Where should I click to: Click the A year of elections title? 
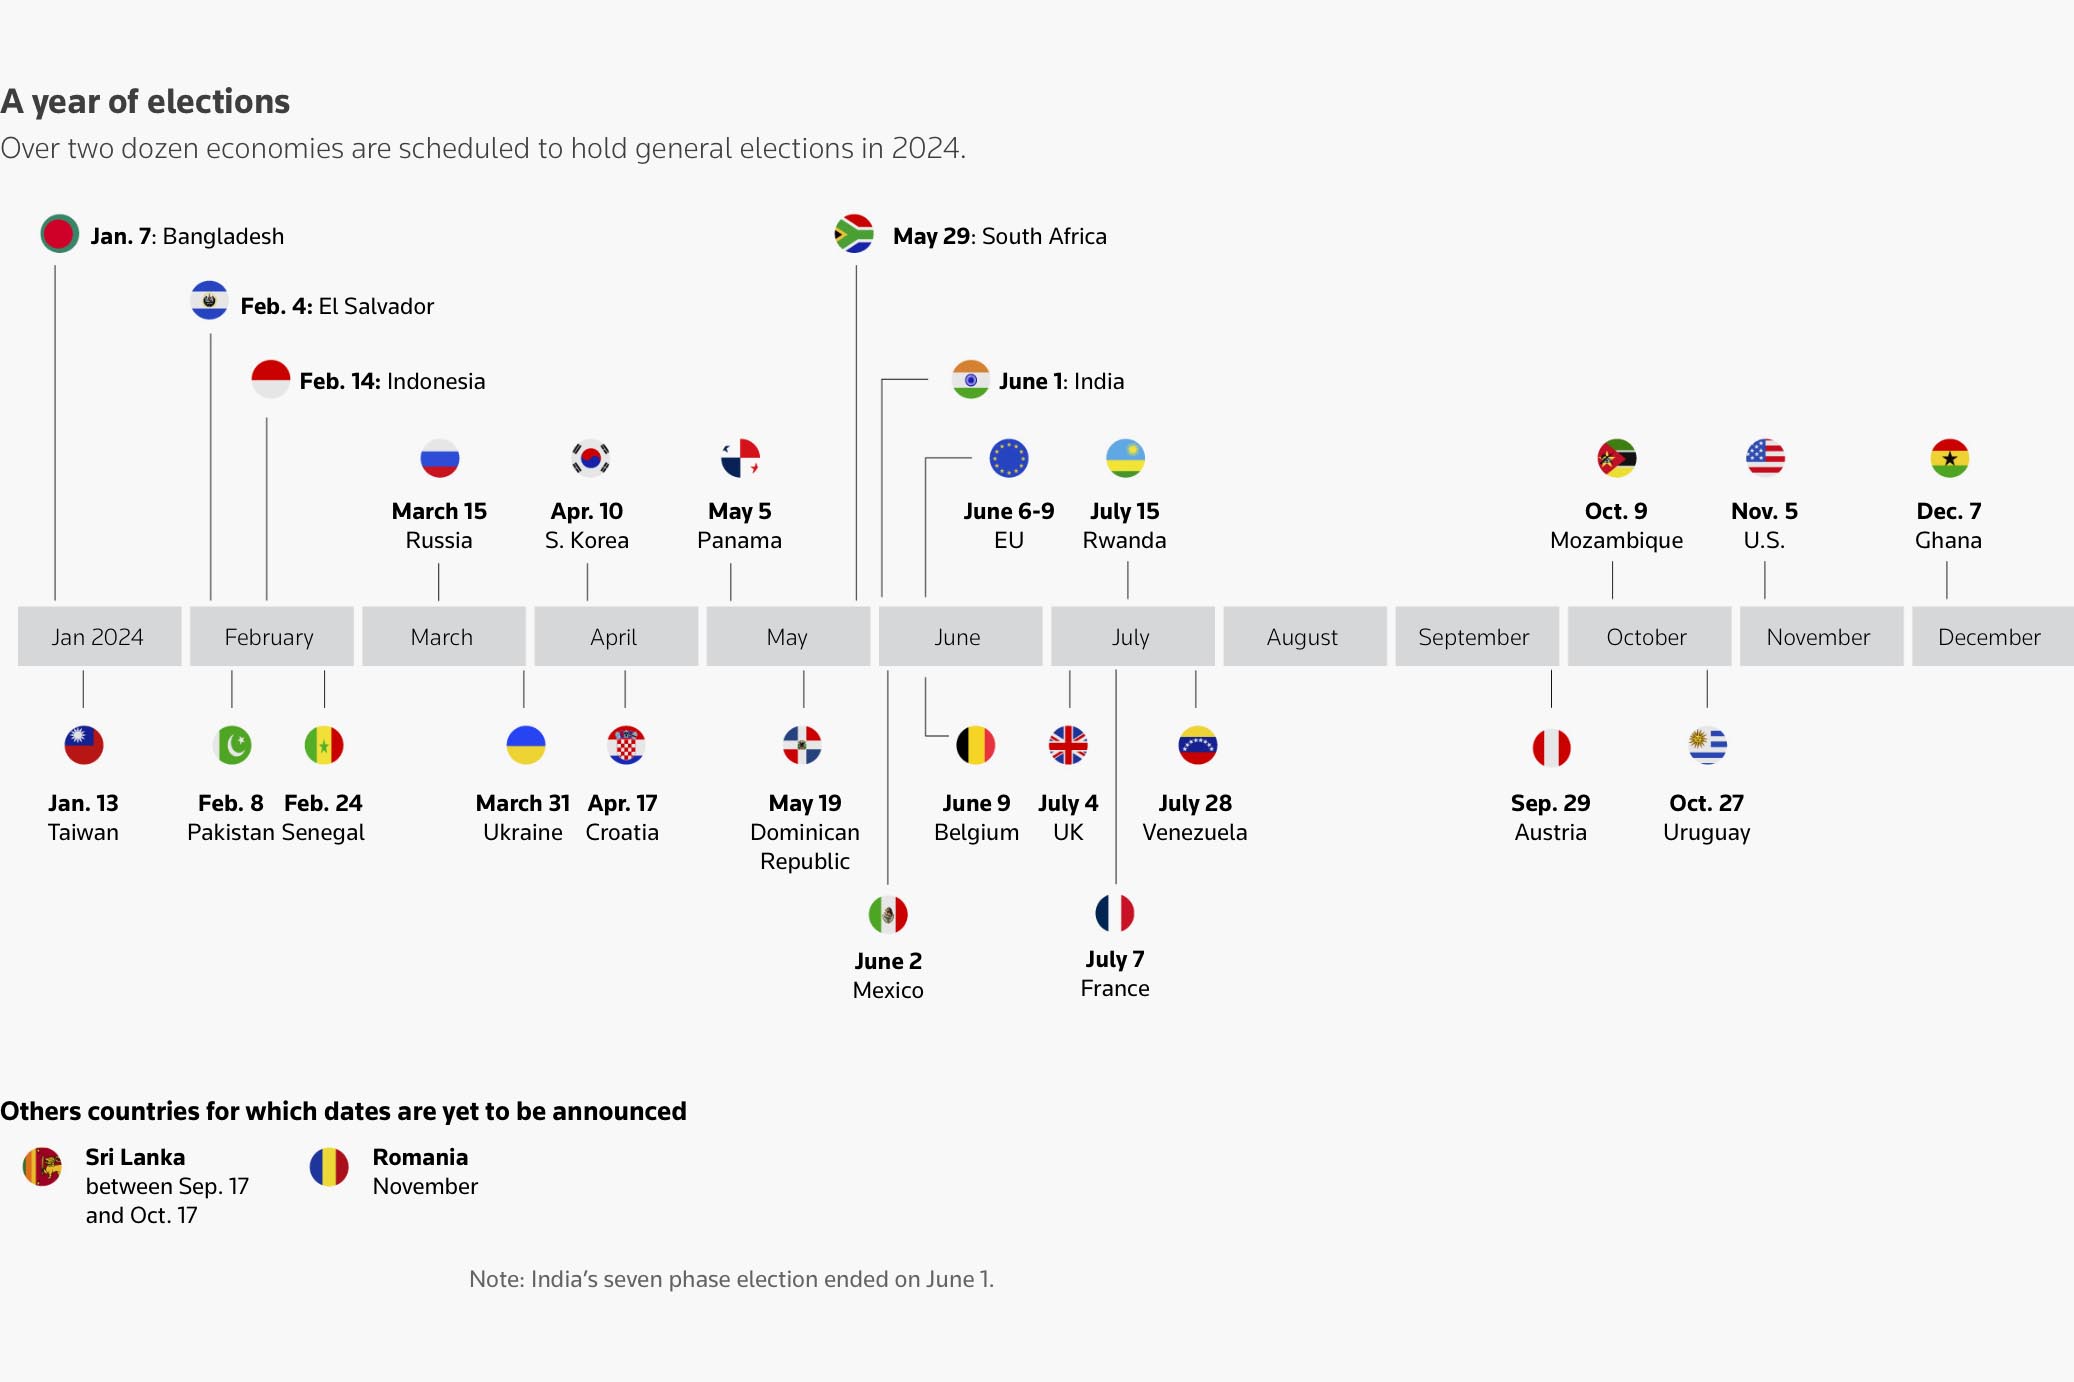click(146, 101)
